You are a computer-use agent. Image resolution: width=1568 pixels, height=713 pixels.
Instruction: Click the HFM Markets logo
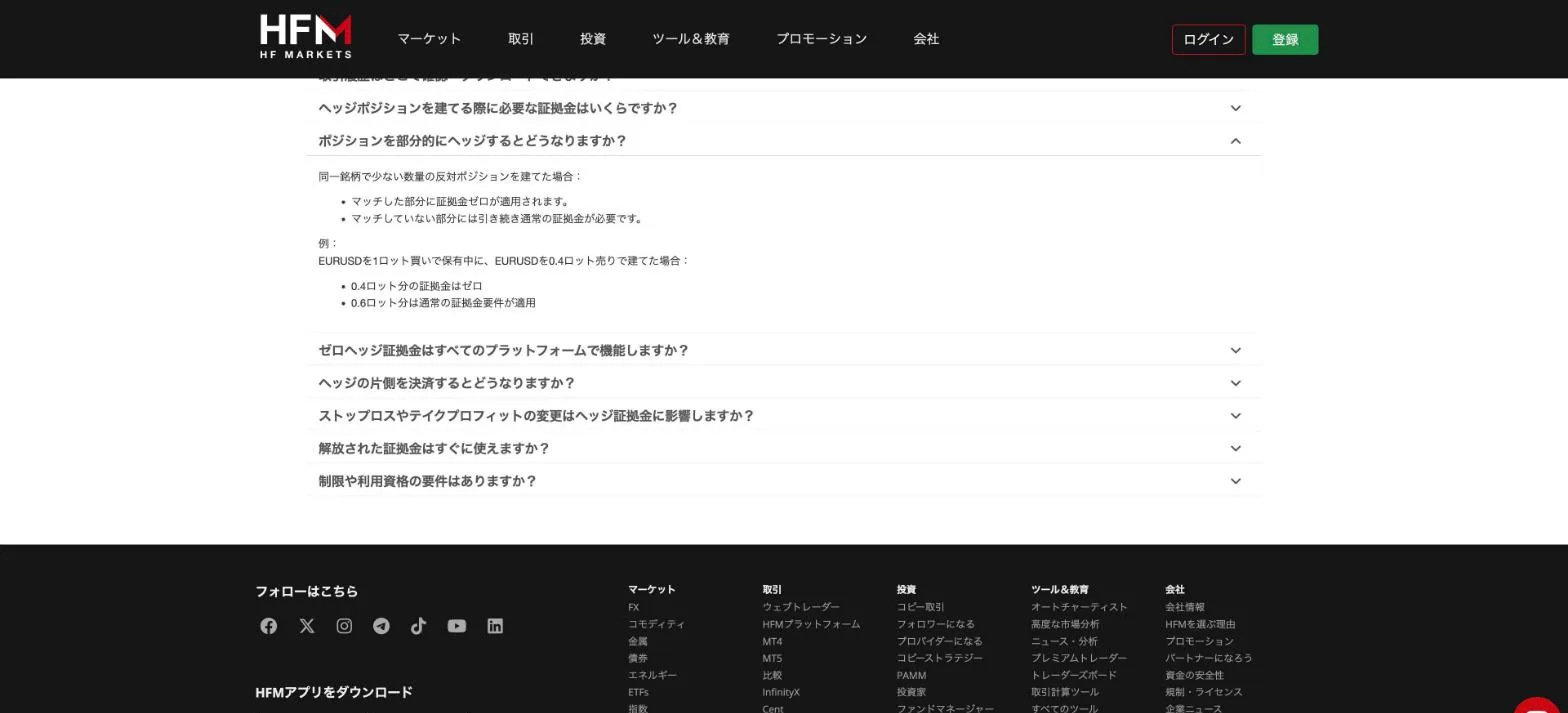pos(305,37)
